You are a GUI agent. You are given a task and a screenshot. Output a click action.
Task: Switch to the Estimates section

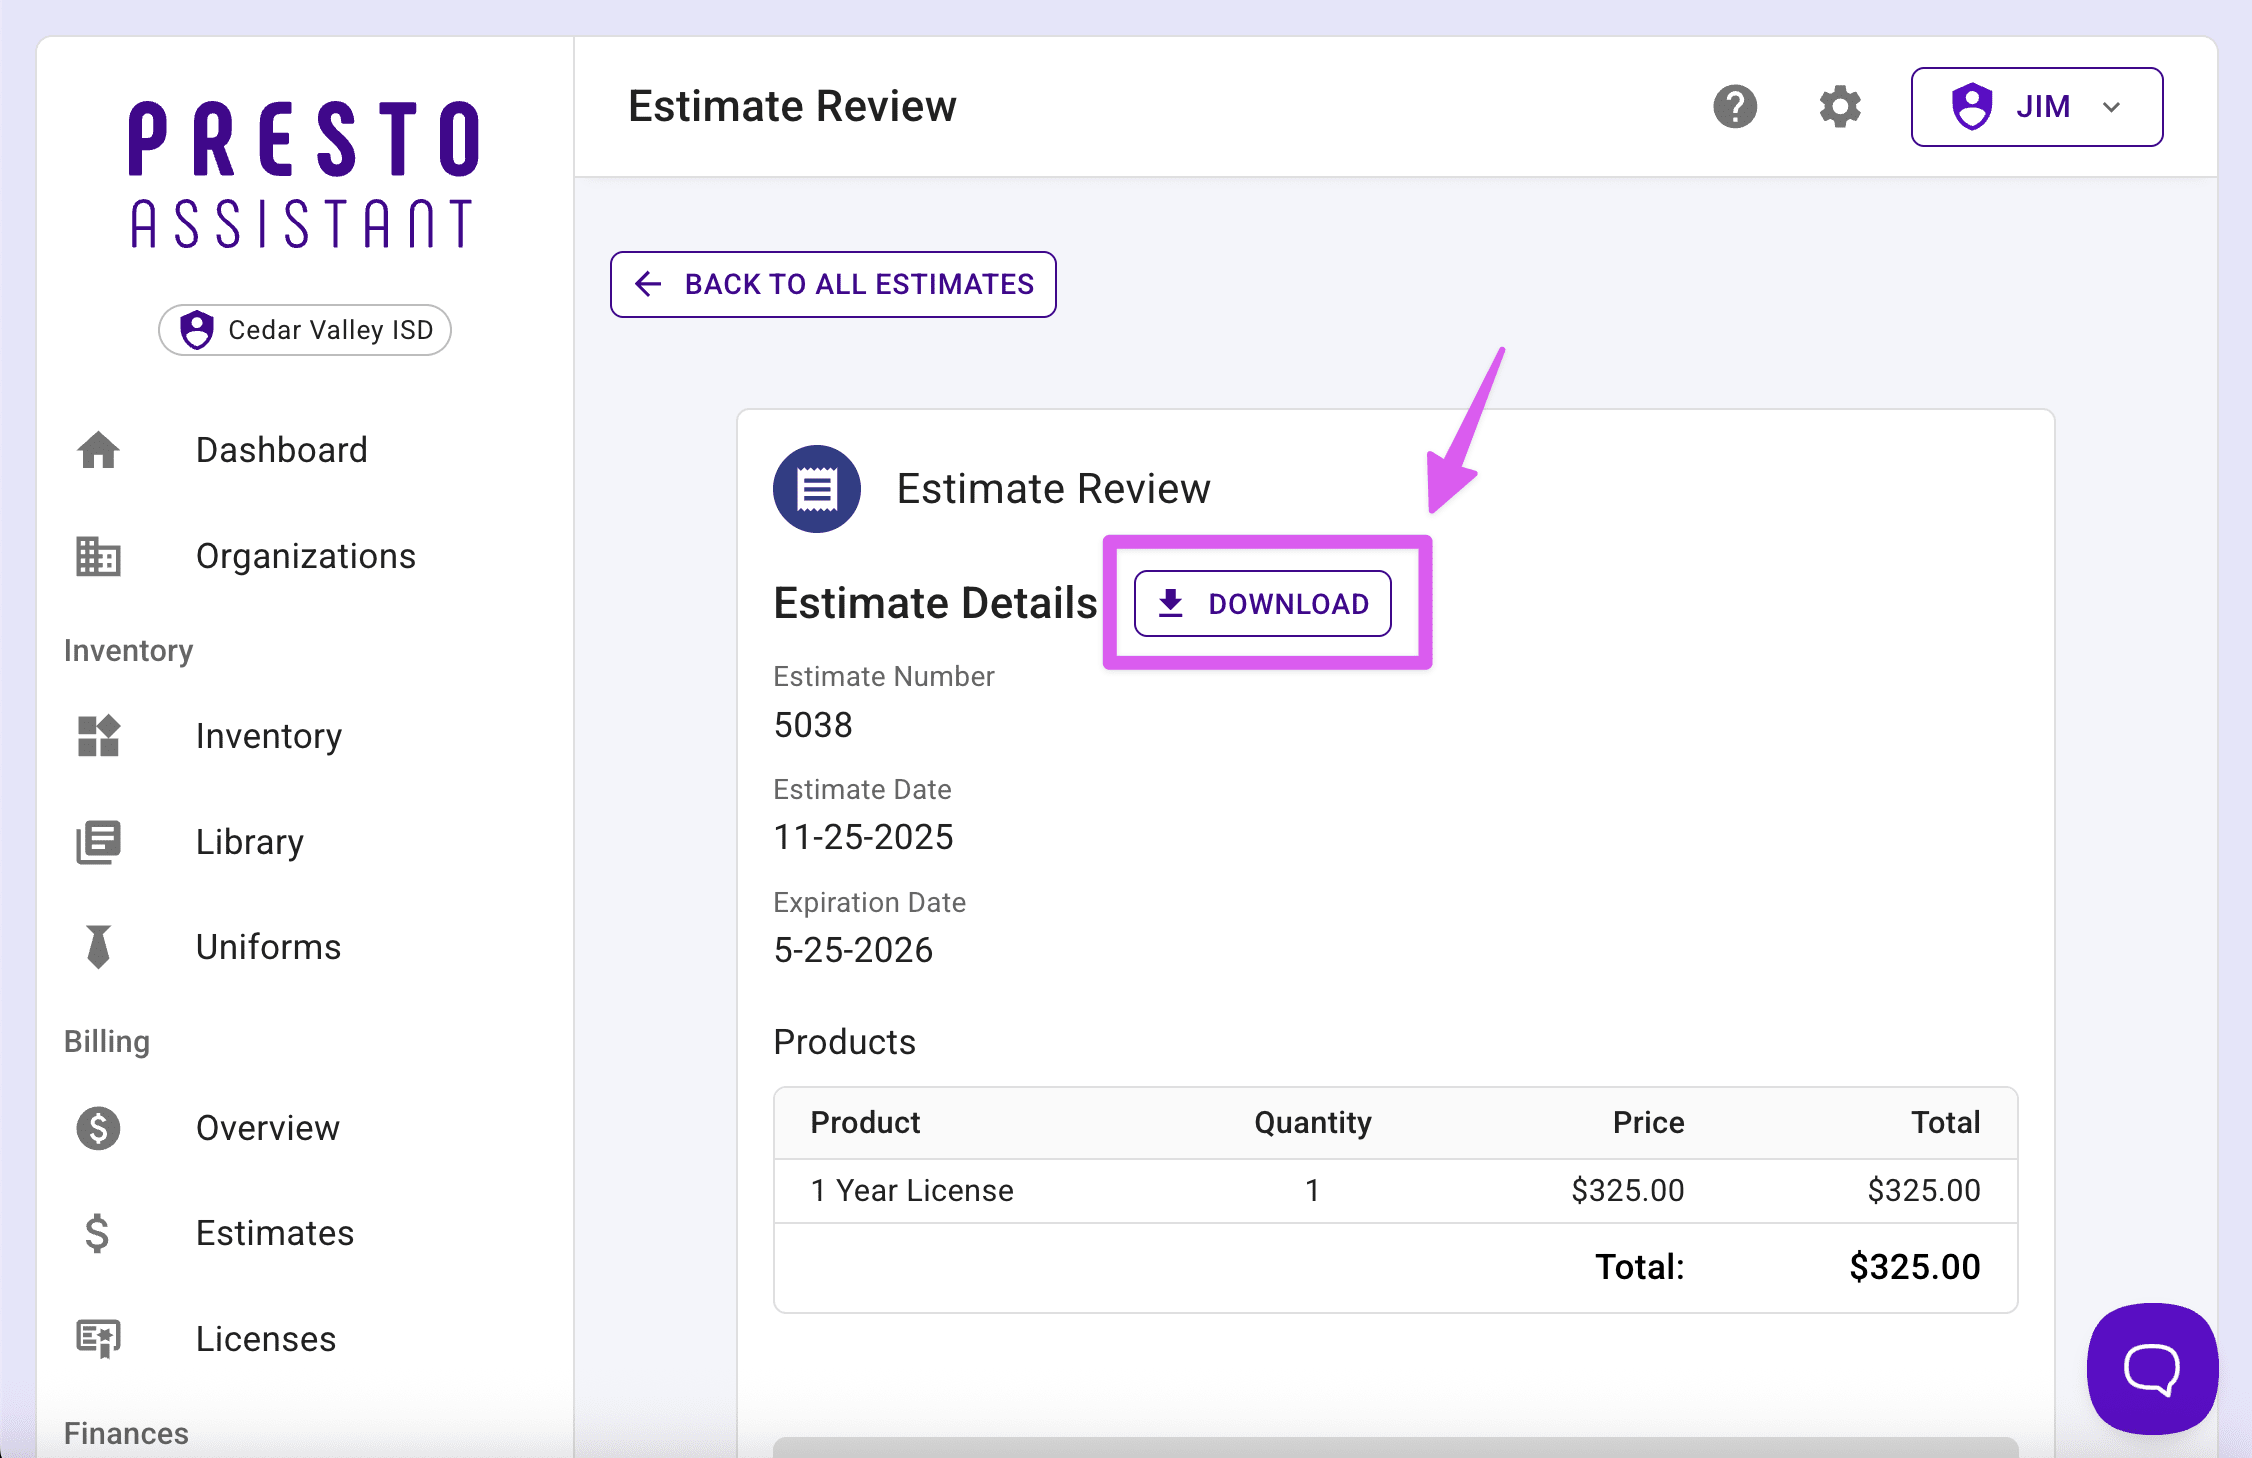274,1233
